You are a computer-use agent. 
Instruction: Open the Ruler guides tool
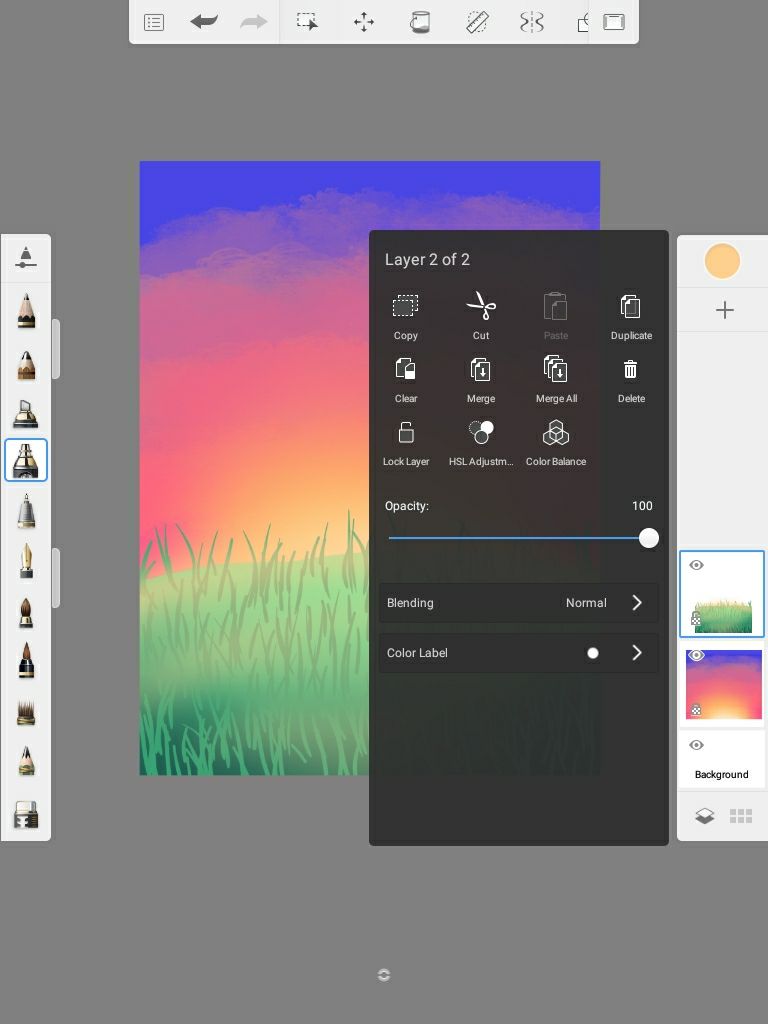(x=477, y=22)
